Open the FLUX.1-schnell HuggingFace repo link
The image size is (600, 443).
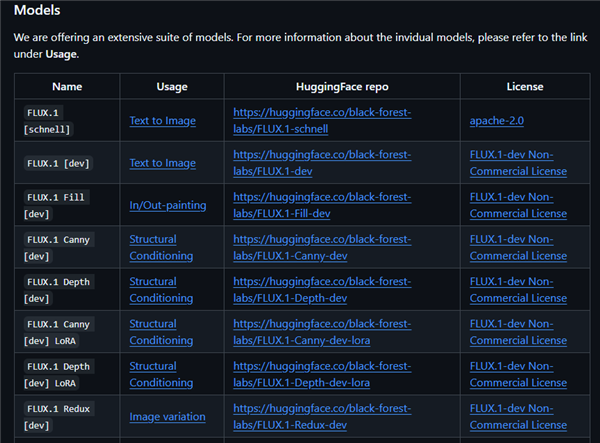point(322,121)
